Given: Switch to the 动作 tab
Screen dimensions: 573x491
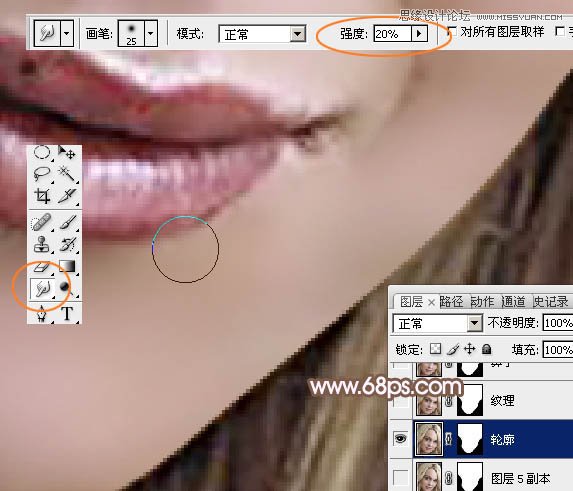Looking at the screenshot, I should (482, 301).
